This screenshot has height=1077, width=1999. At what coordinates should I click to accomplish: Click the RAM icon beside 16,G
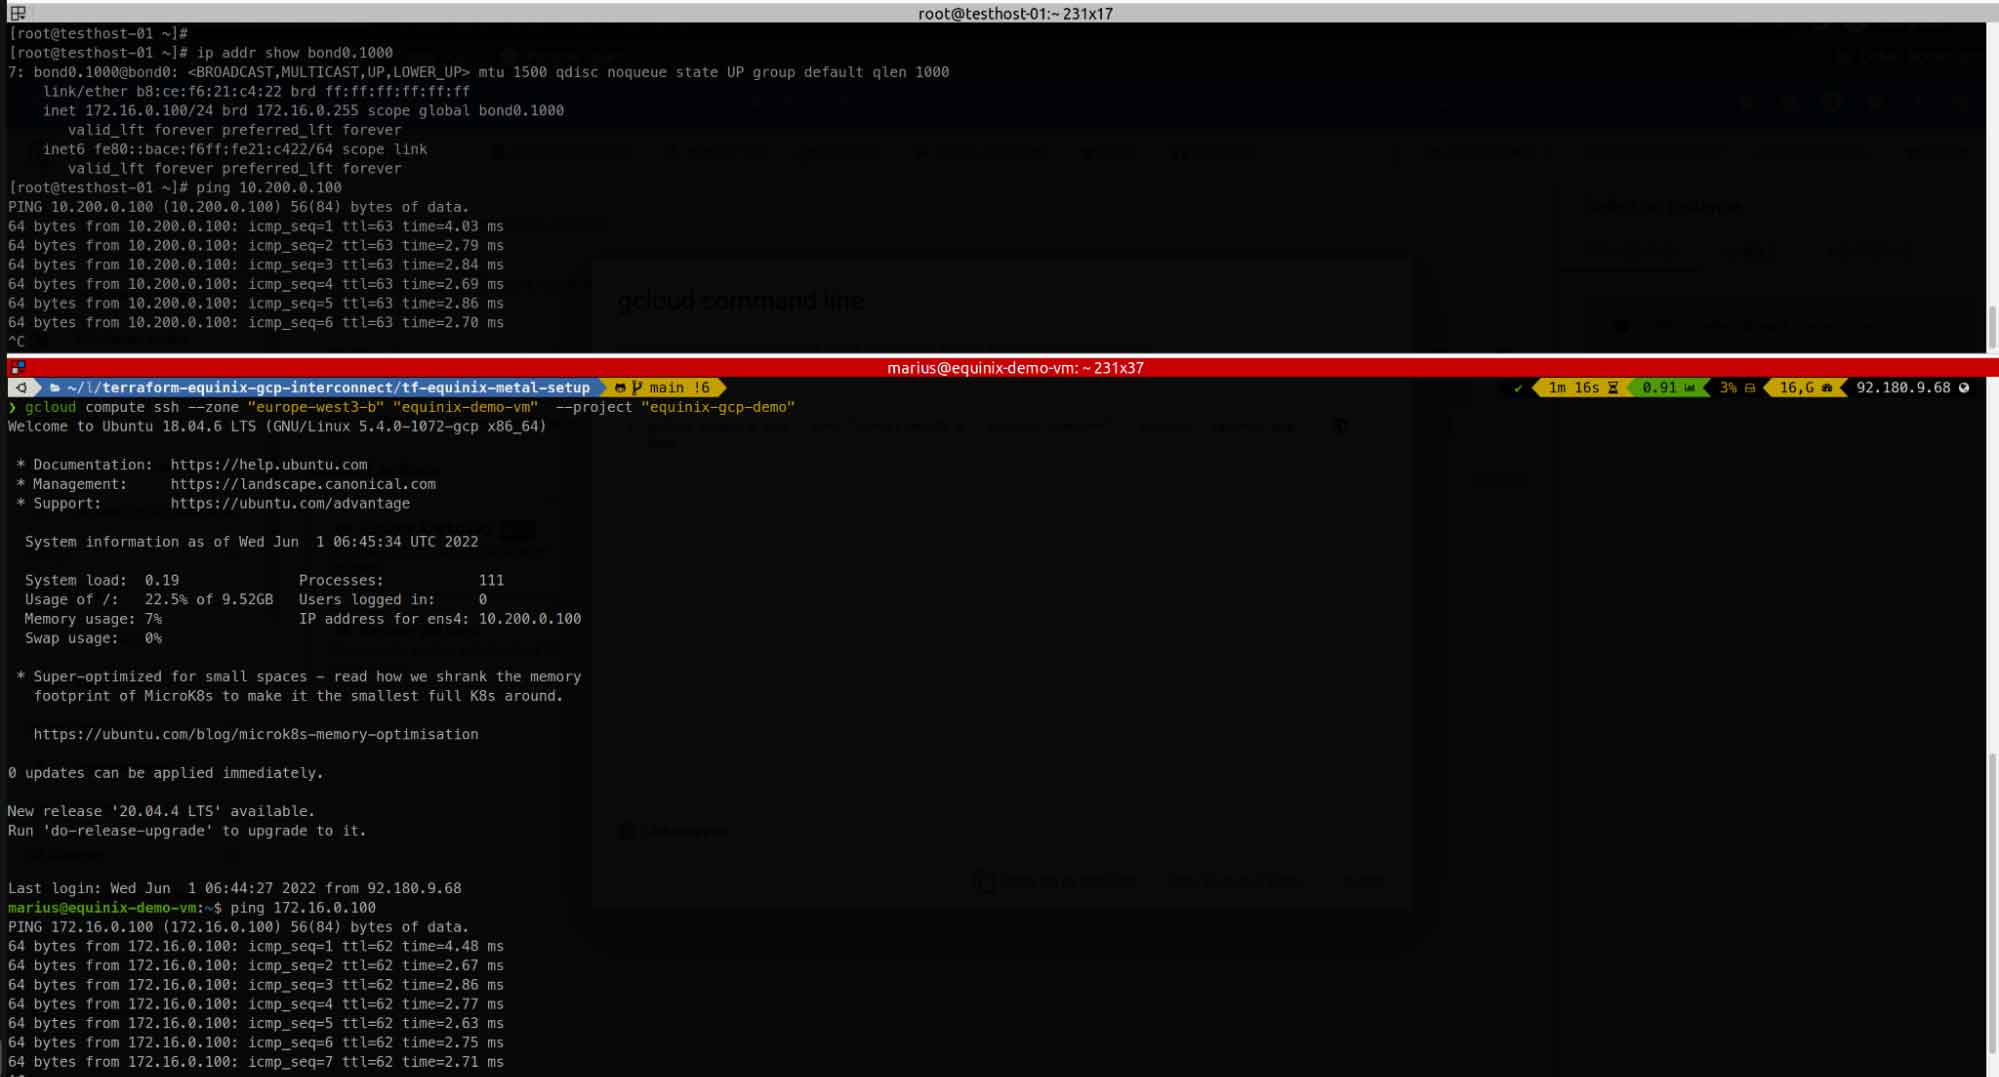tap(1828, 388)
